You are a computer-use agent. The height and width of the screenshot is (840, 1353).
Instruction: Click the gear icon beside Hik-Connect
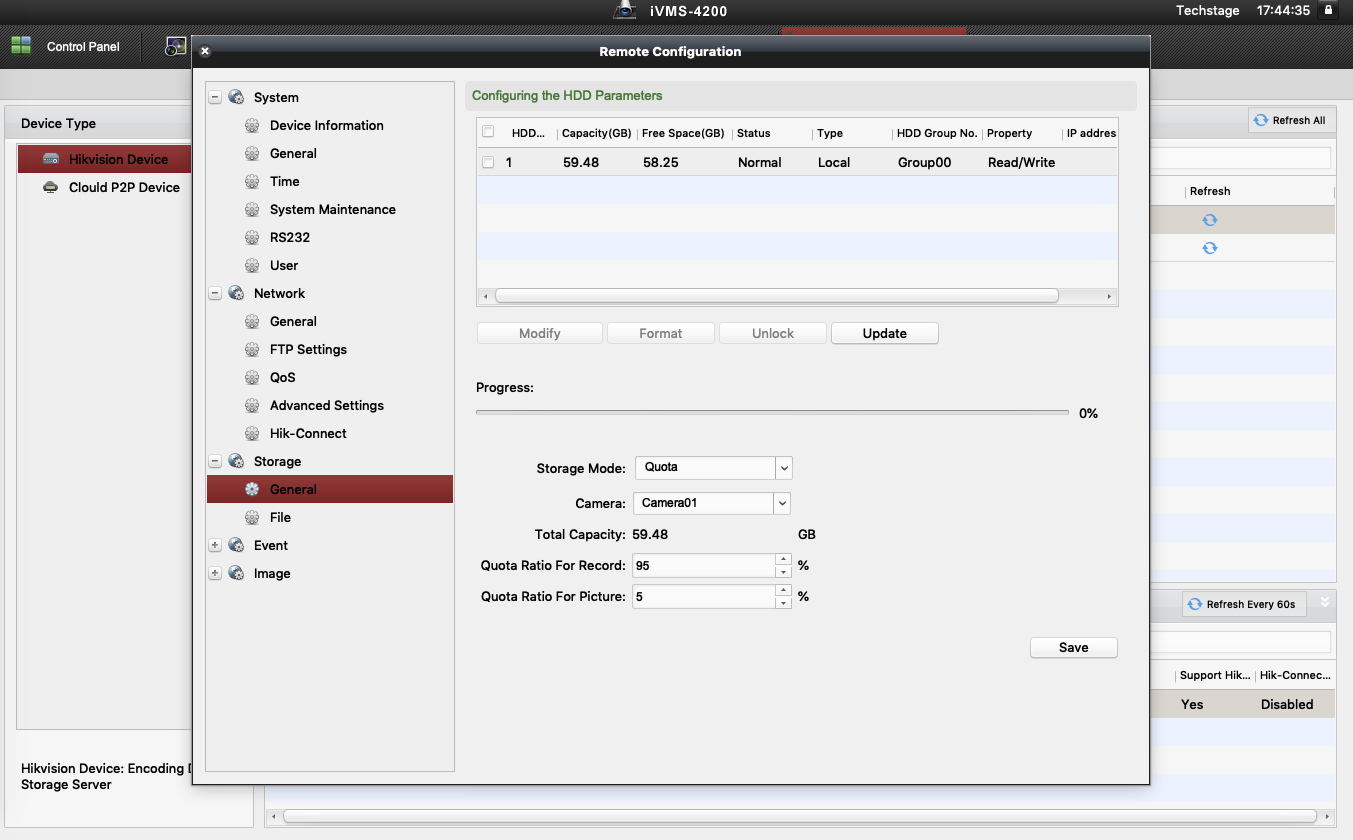click(x=252, y=434)
